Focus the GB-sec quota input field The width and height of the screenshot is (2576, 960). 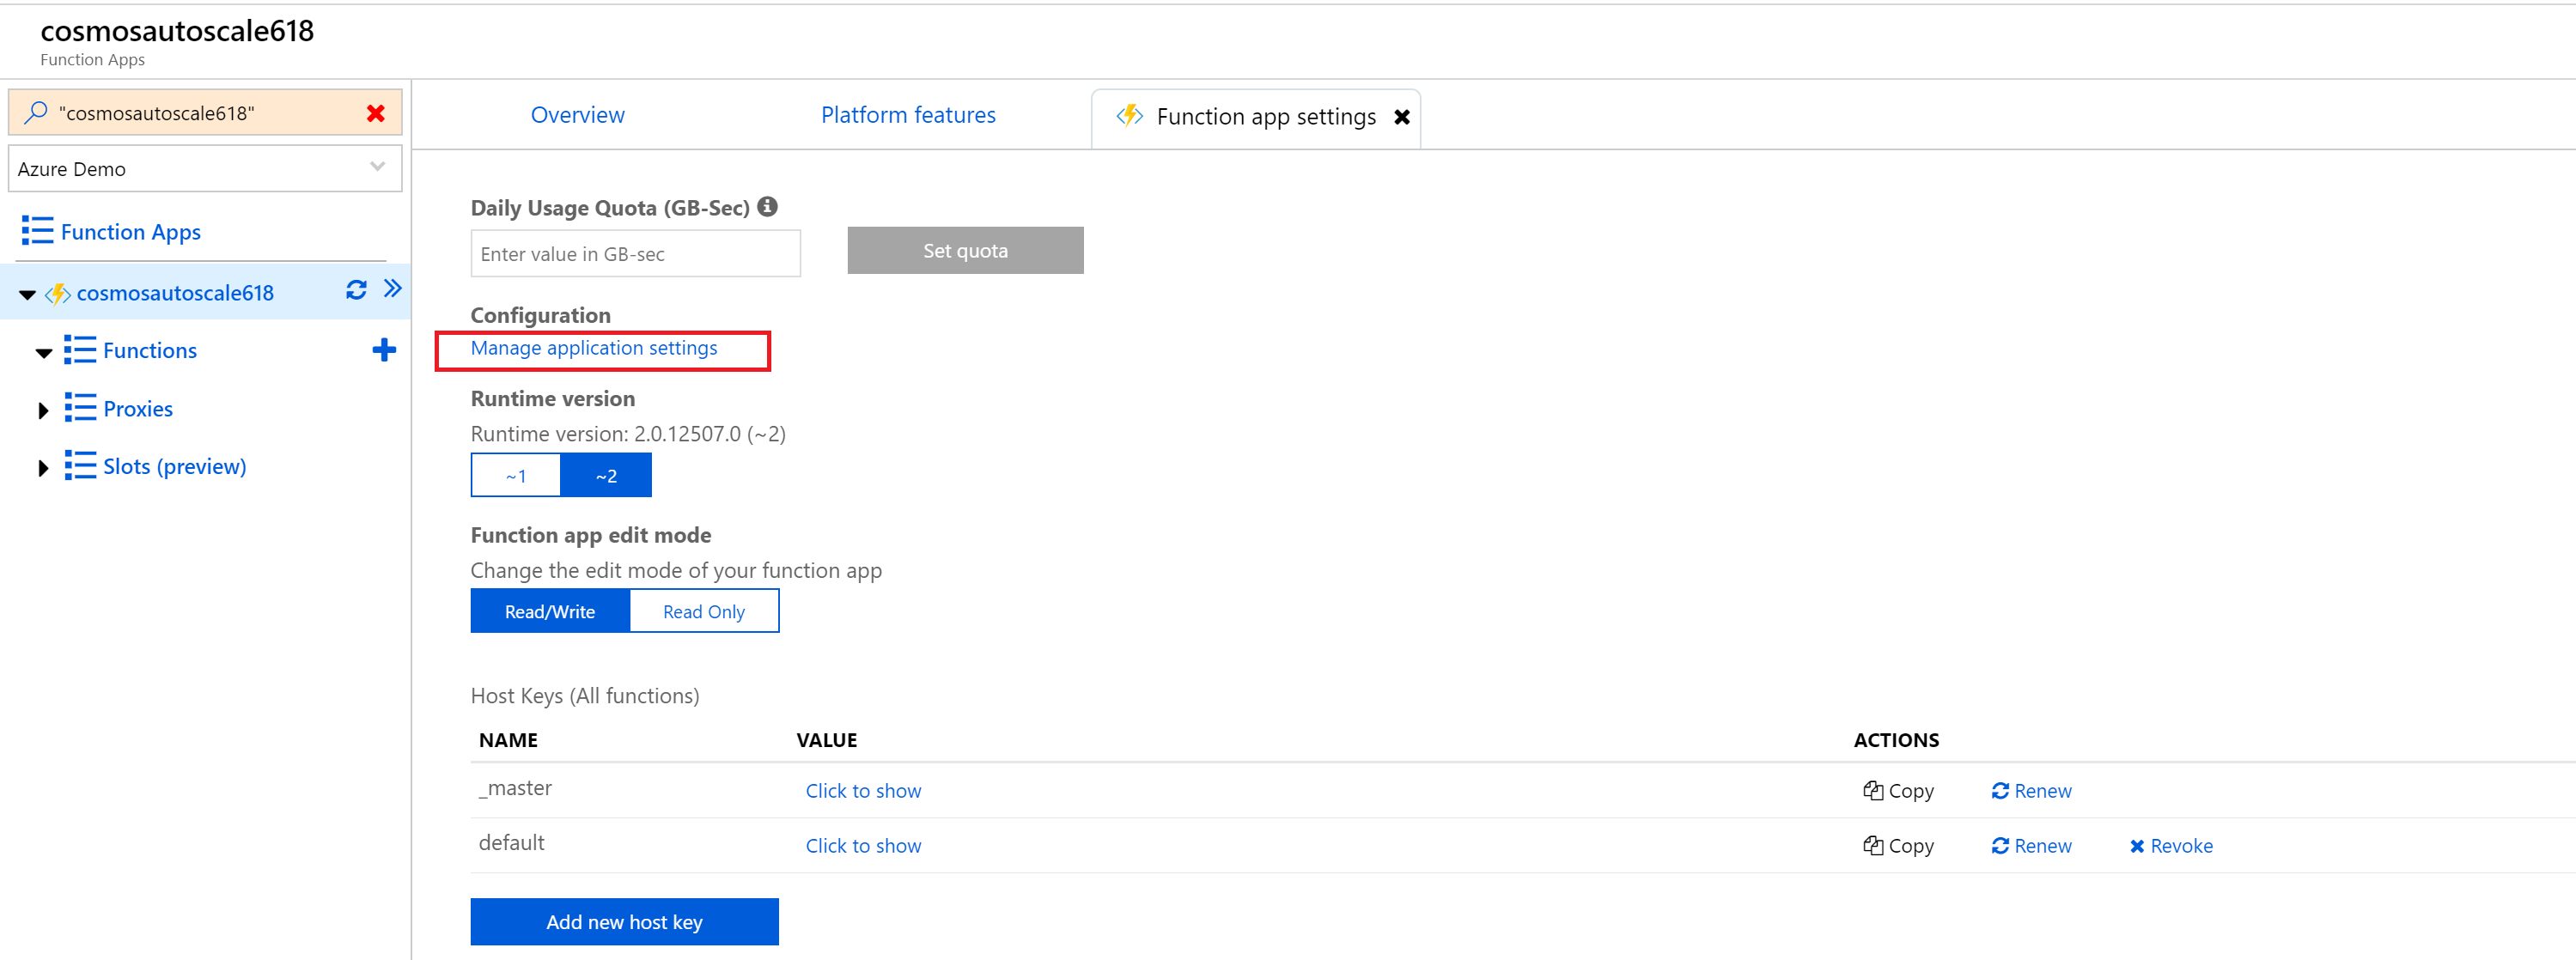click(x=635, y=254)
